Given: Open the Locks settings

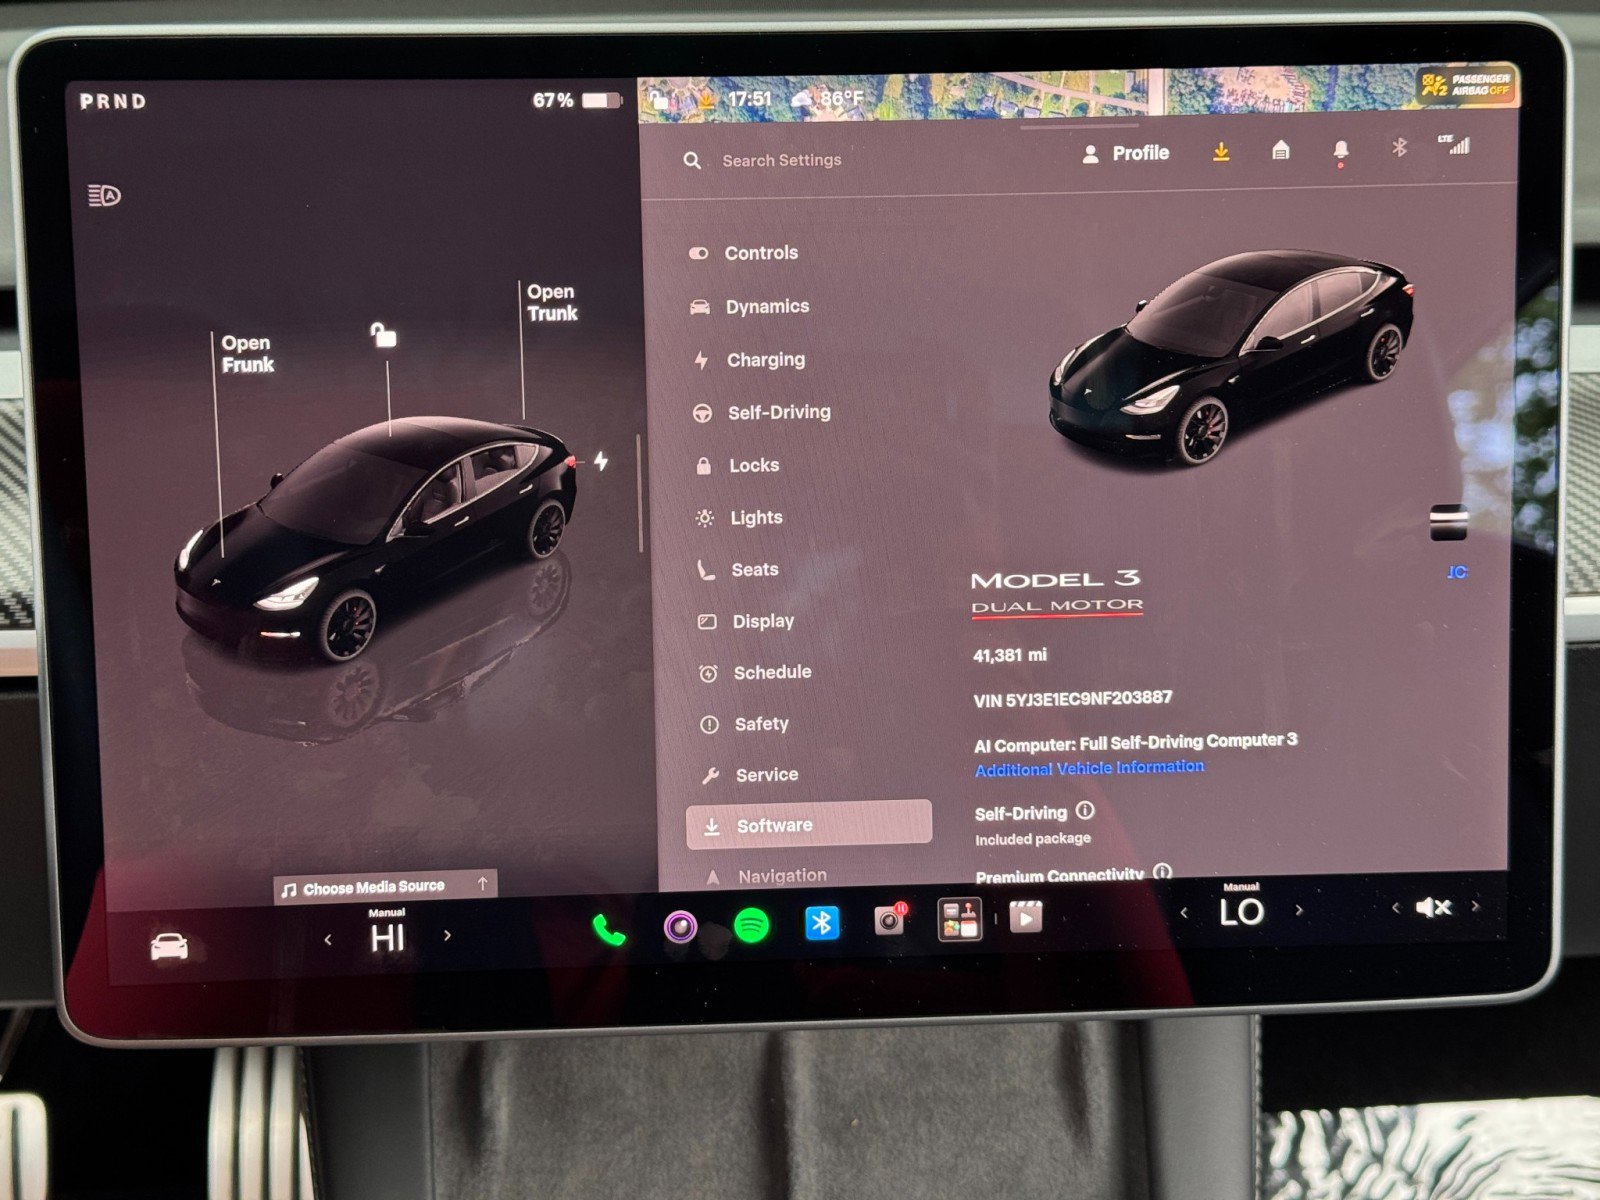Looking at the screenshot, I should tap(737, 465).
